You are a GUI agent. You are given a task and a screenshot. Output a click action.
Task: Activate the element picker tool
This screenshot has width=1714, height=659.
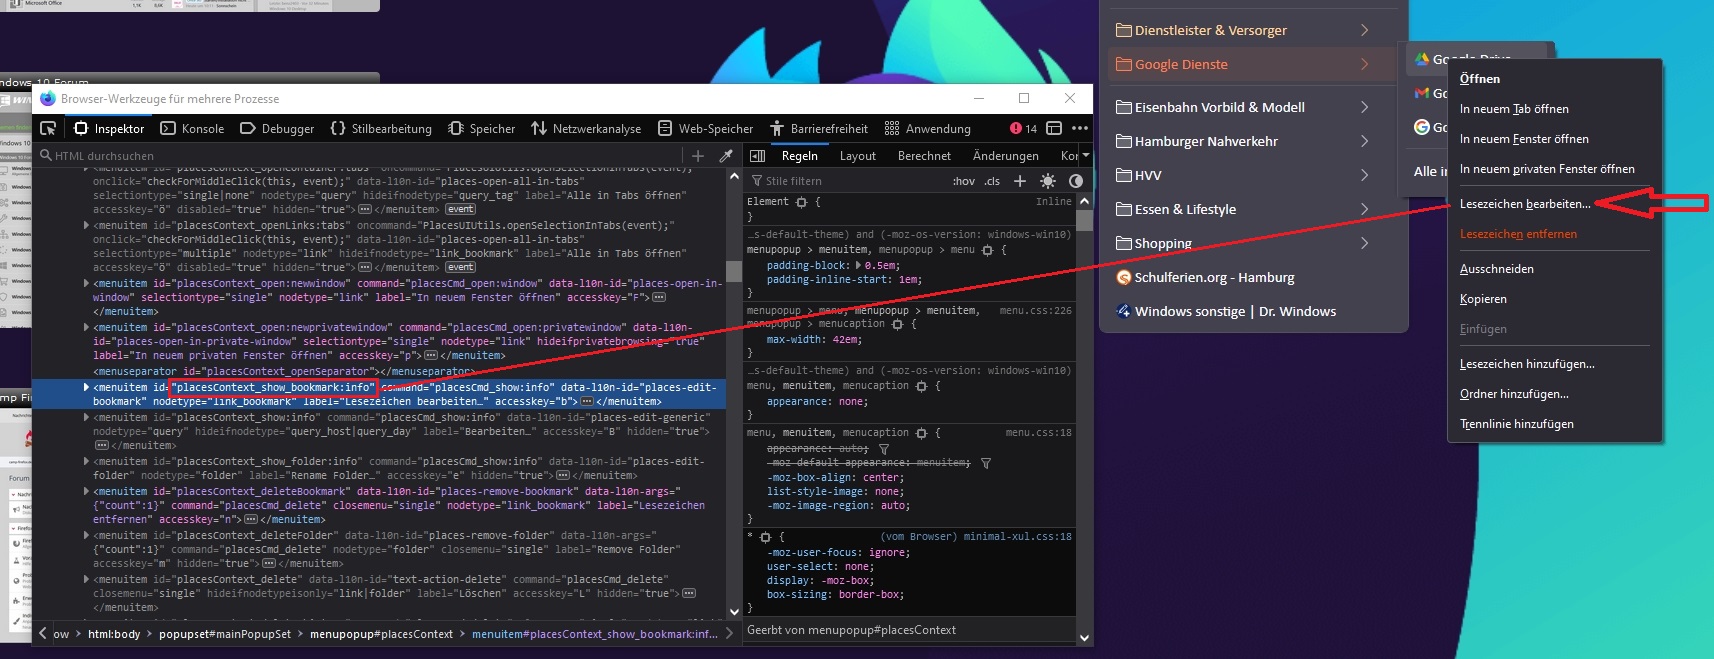click(x=48, y=128)
